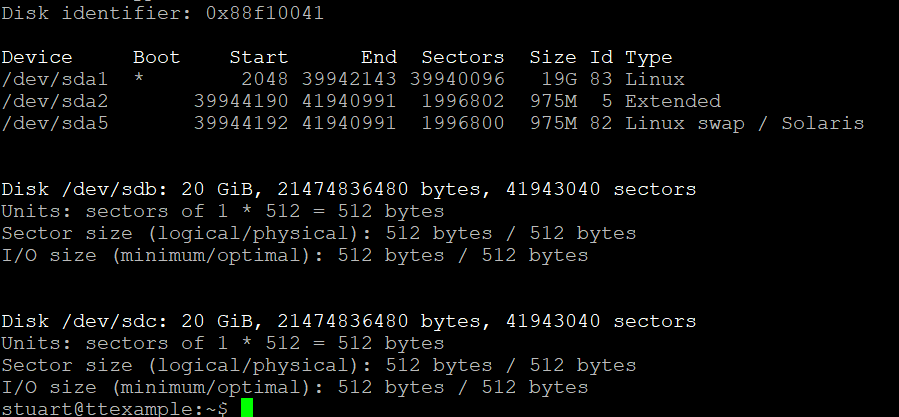This screenshot has height=417, width=899.
Task: Click the Linux swap / Solaris text
Action: click(x=744, y=123)
